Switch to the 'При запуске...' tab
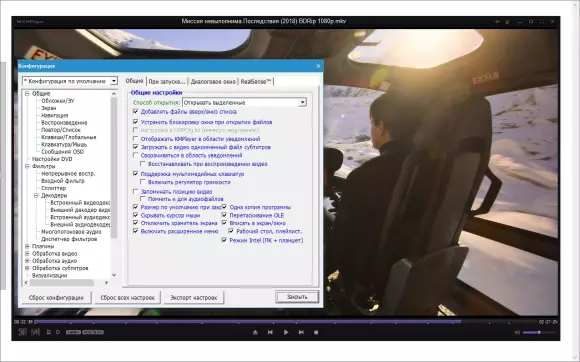The height and width of the screenshot is (362, 580). (x=167, y=82)
